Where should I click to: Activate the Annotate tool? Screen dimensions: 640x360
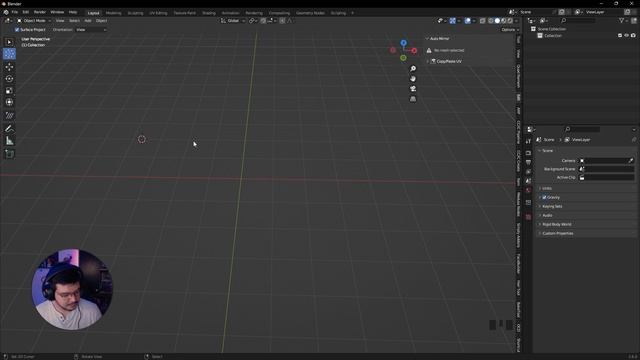point(9,129)
